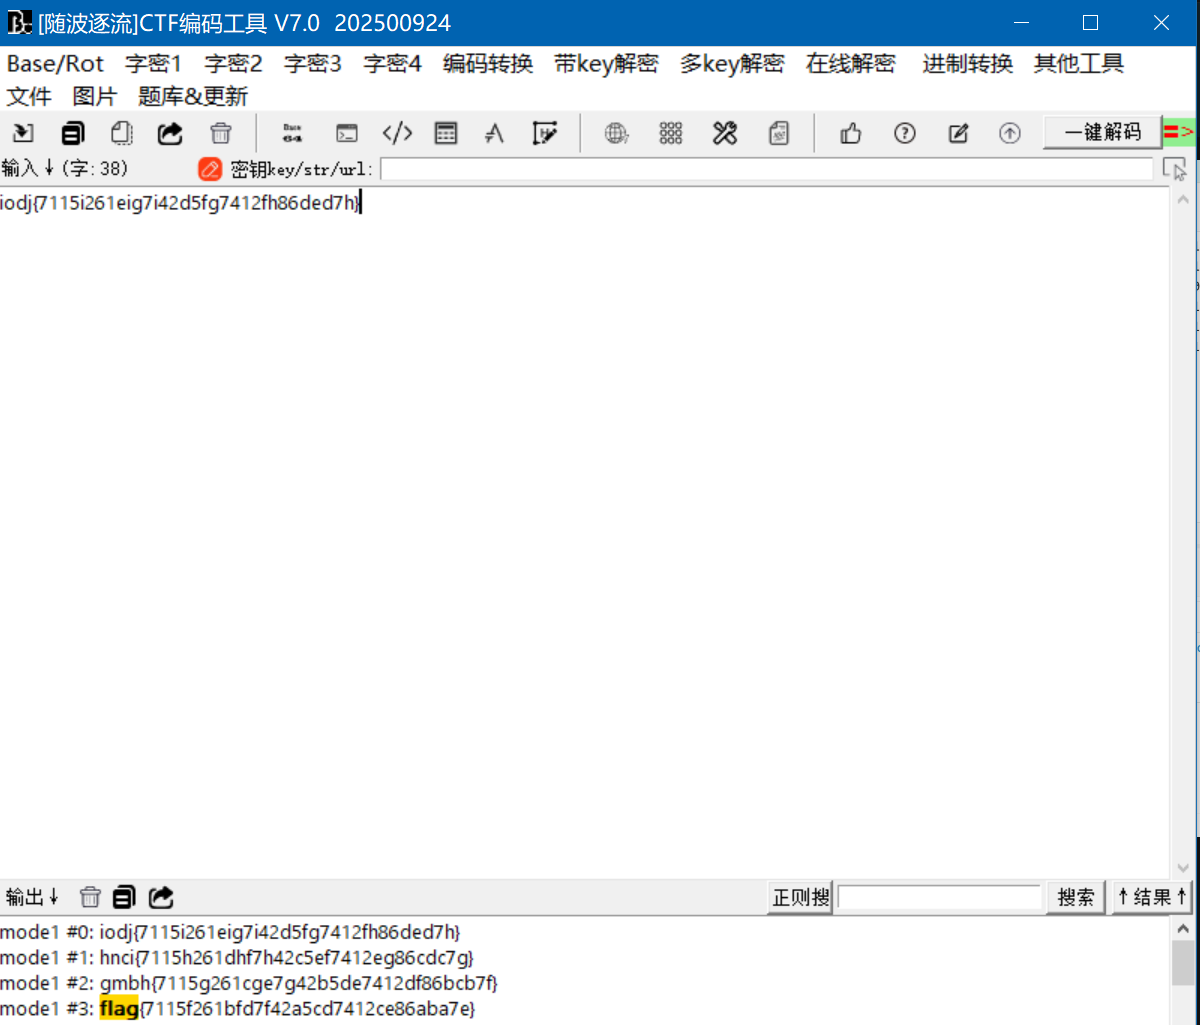Click the thumbs-up icon in toolbar
This screenshot has height=1025, width=1200.
pos(851,133)
